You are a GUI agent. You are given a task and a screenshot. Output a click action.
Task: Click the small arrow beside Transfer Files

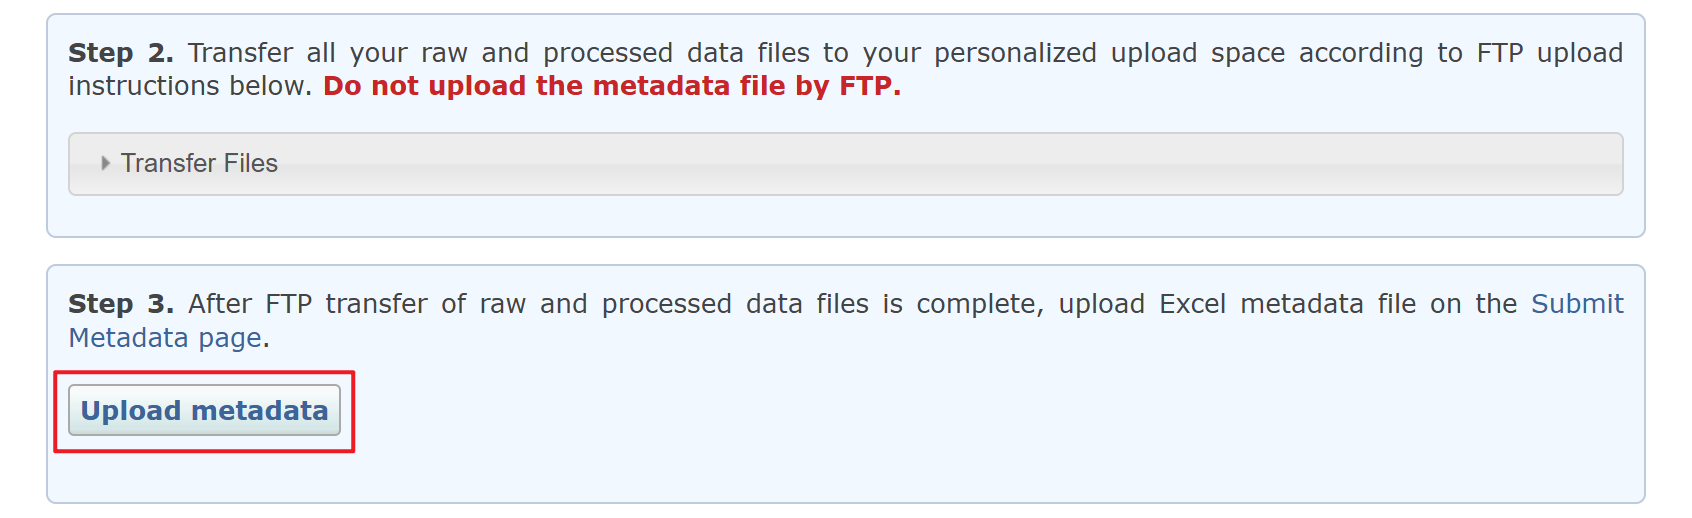click(106, 163)
